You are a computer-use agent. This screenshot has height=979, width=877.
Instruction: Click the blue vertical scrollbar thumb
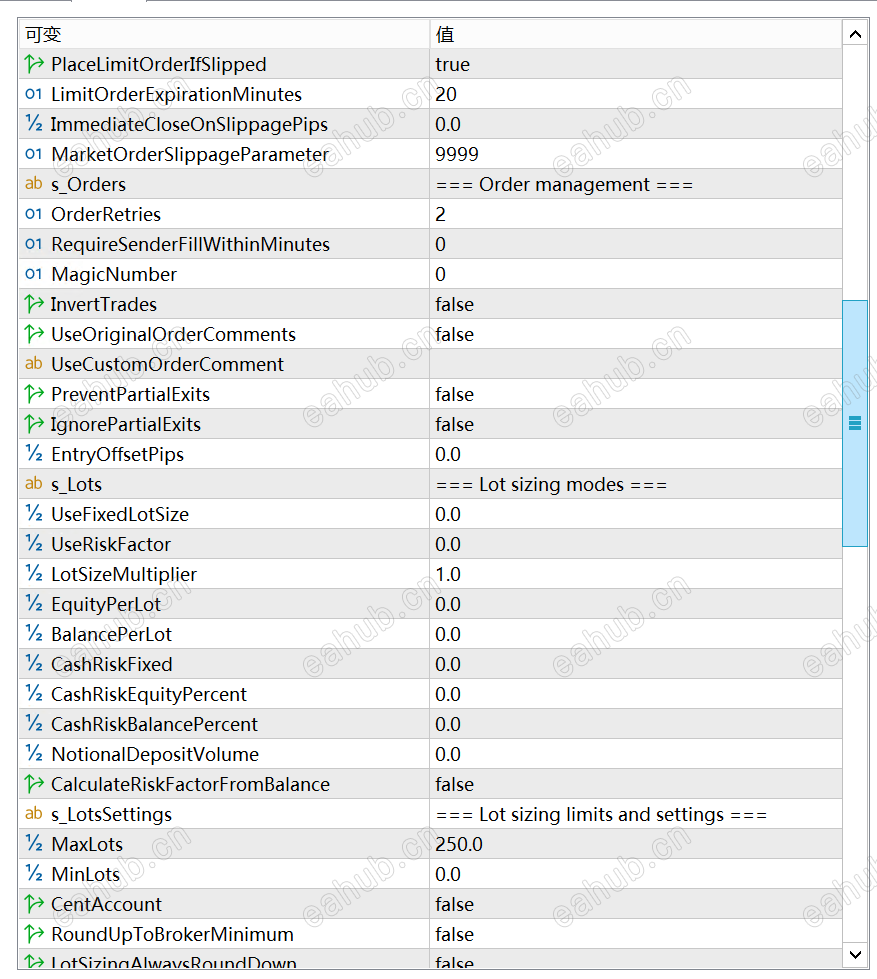click(x=855, y=423)
